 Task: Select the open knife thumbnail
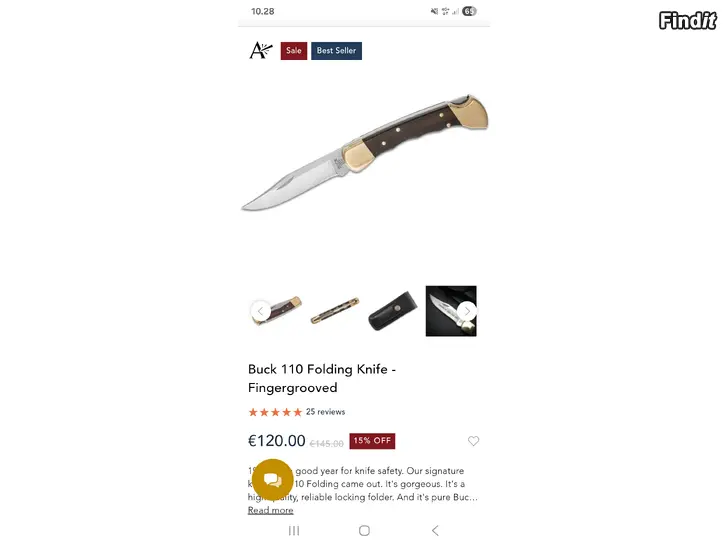277,311
